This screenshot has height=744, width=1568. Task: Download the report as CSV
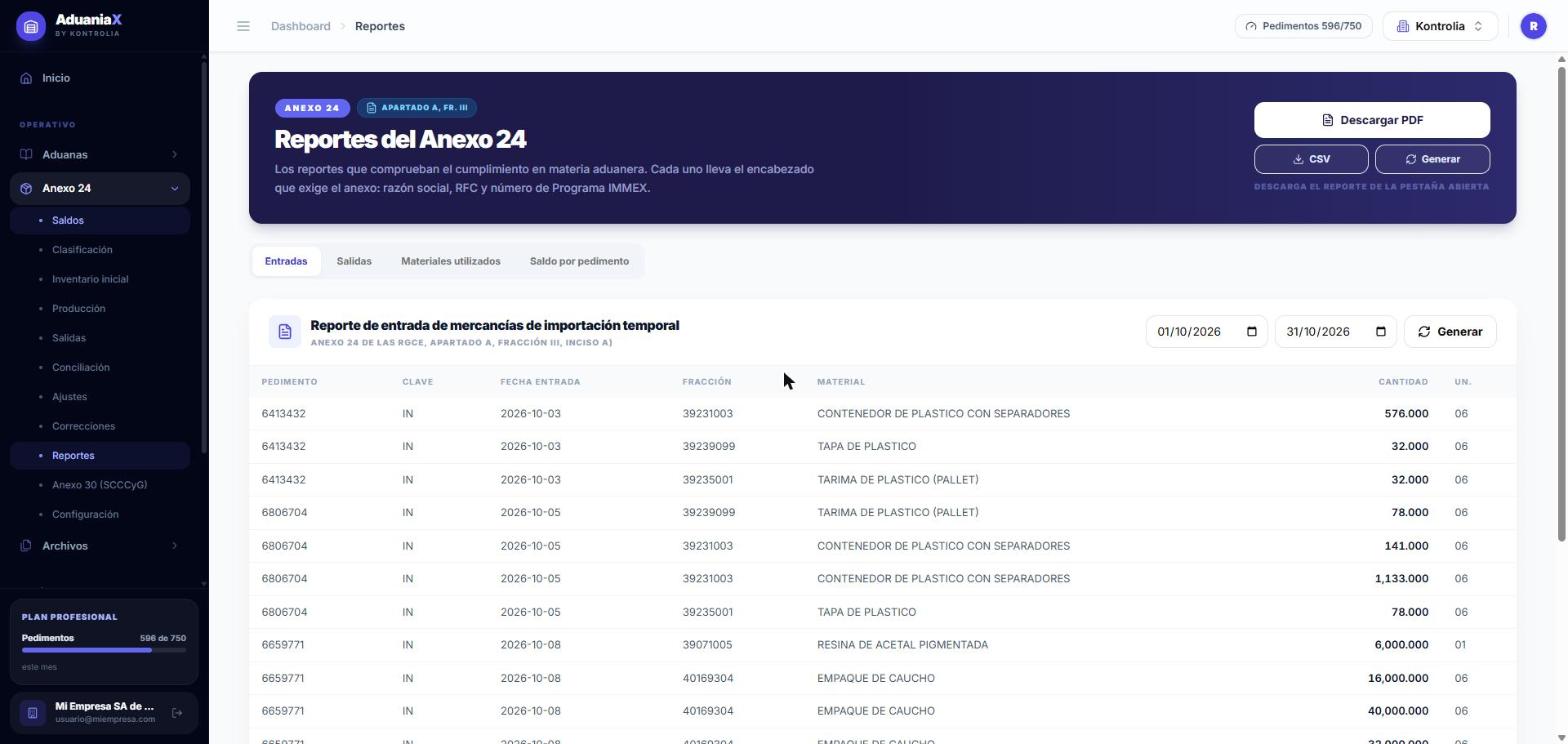[1311, 159]
